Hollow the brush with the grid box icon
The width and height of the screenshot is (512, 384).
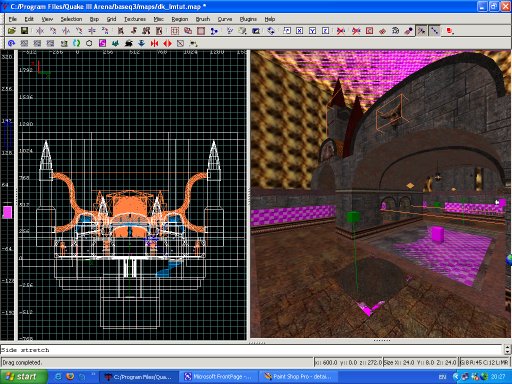(x=175, y=31)
